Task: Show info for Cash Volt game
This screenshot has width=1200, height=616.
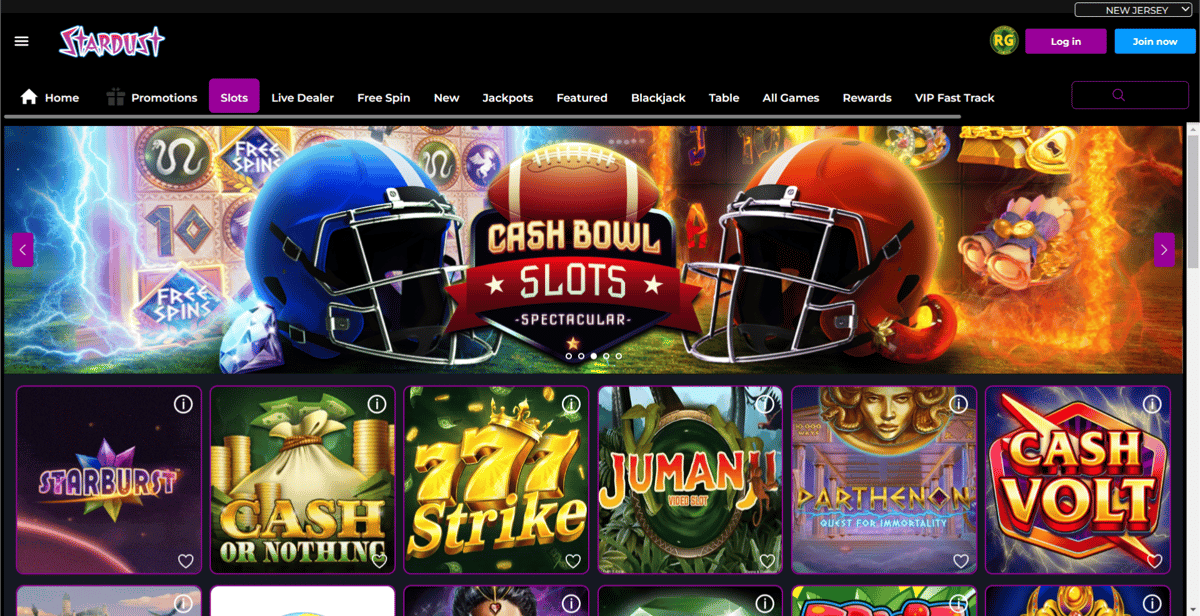Action: point(1152,404)
